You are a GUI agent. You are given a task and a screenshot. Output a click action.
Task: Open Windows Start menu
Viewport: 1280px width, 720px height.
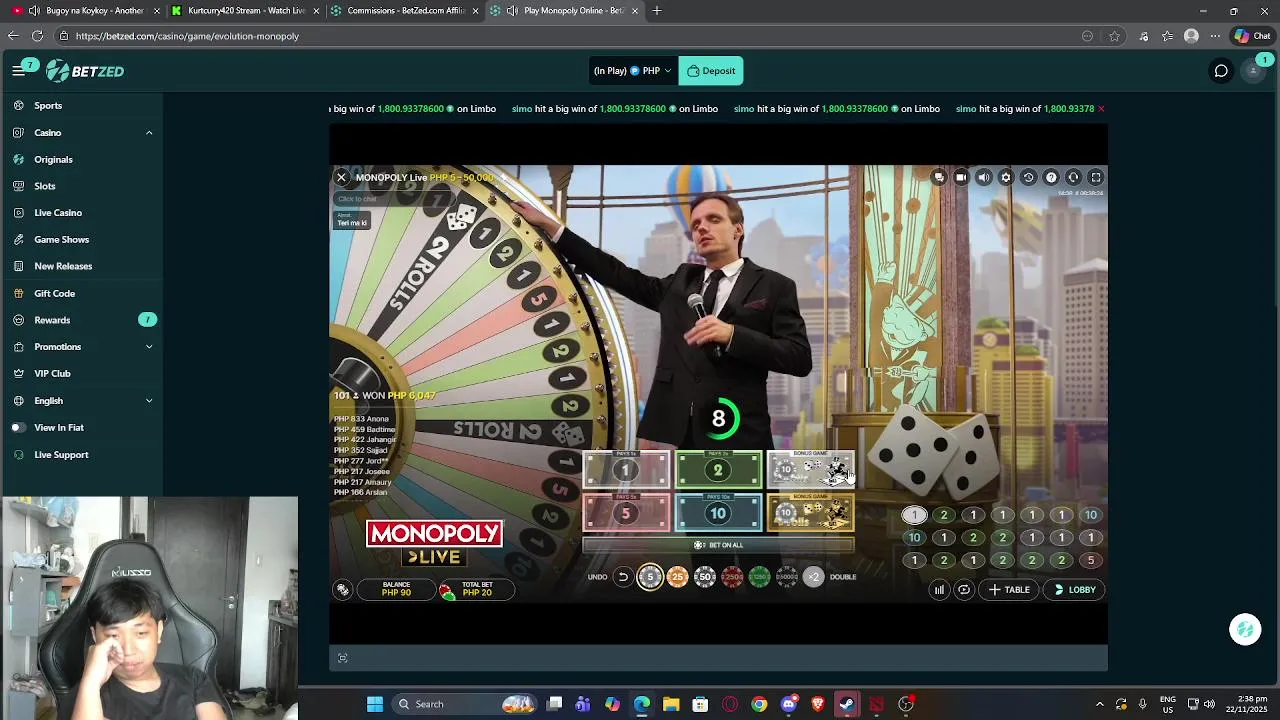click(x=375, y=704)
